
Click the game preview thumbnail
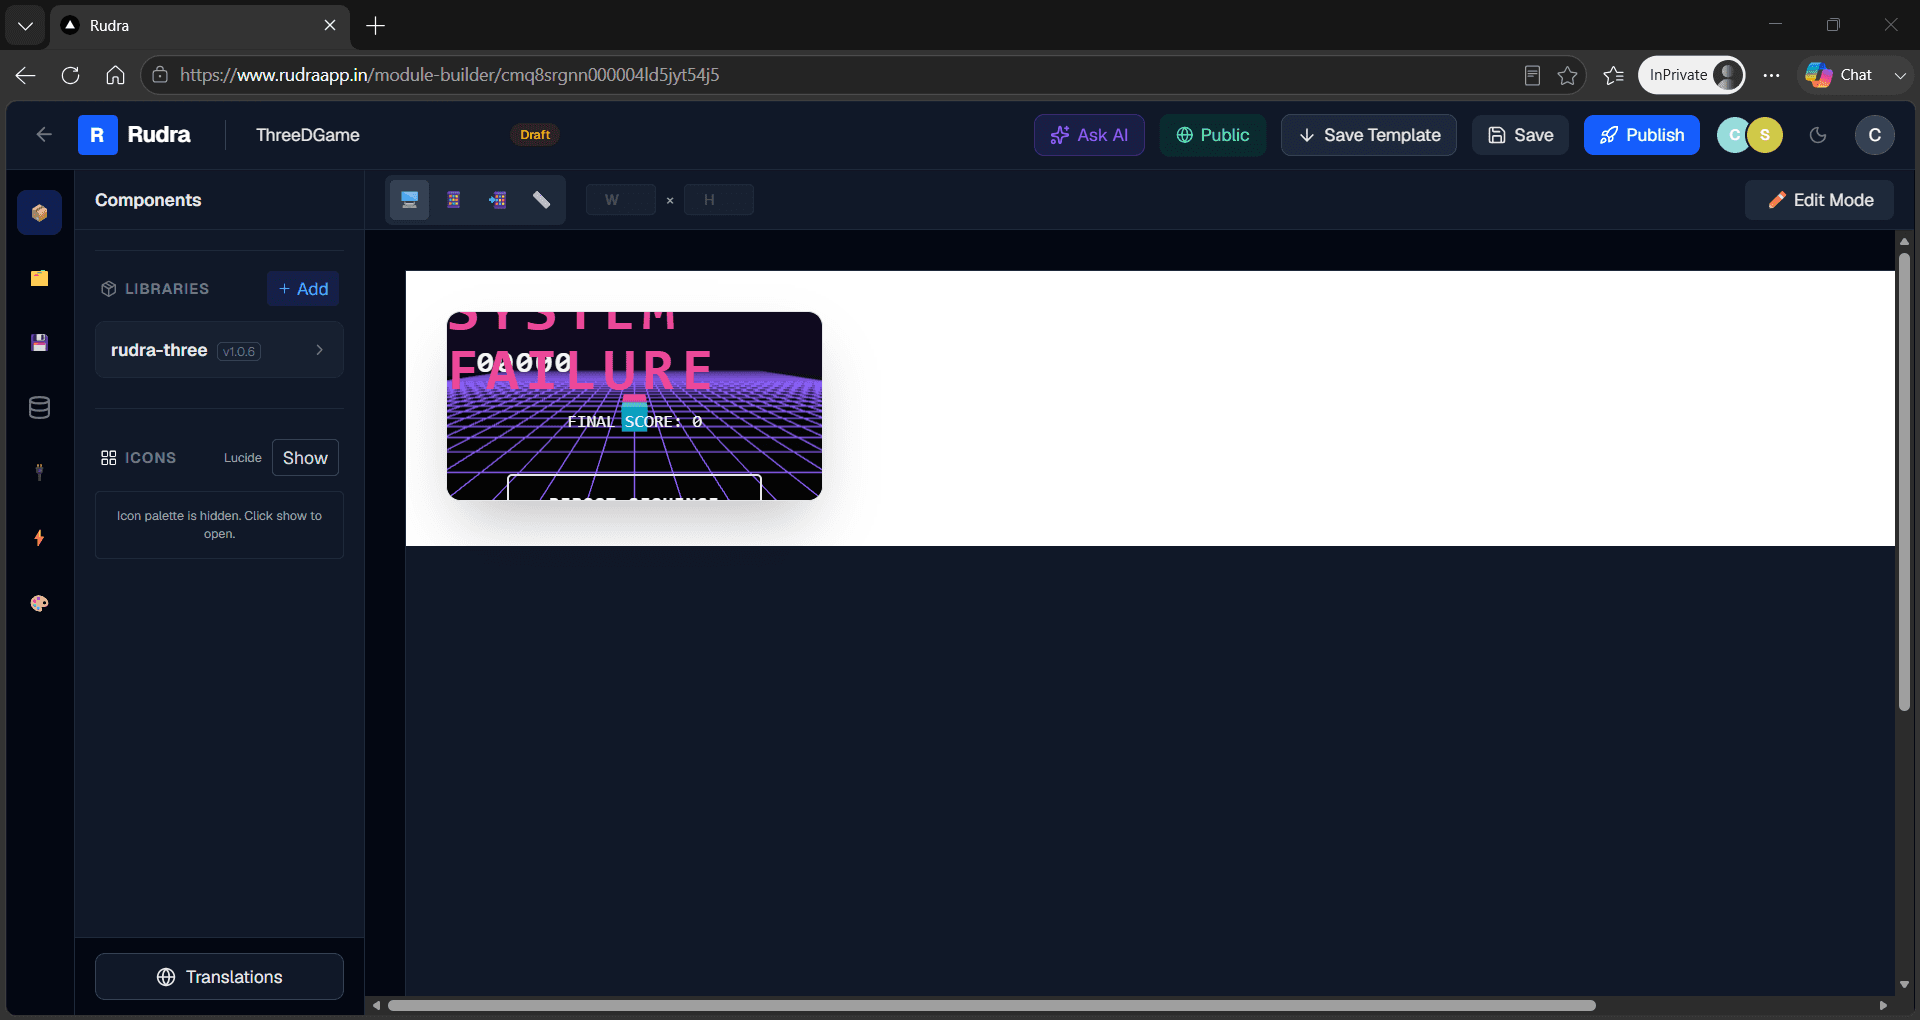pos(634,406)
